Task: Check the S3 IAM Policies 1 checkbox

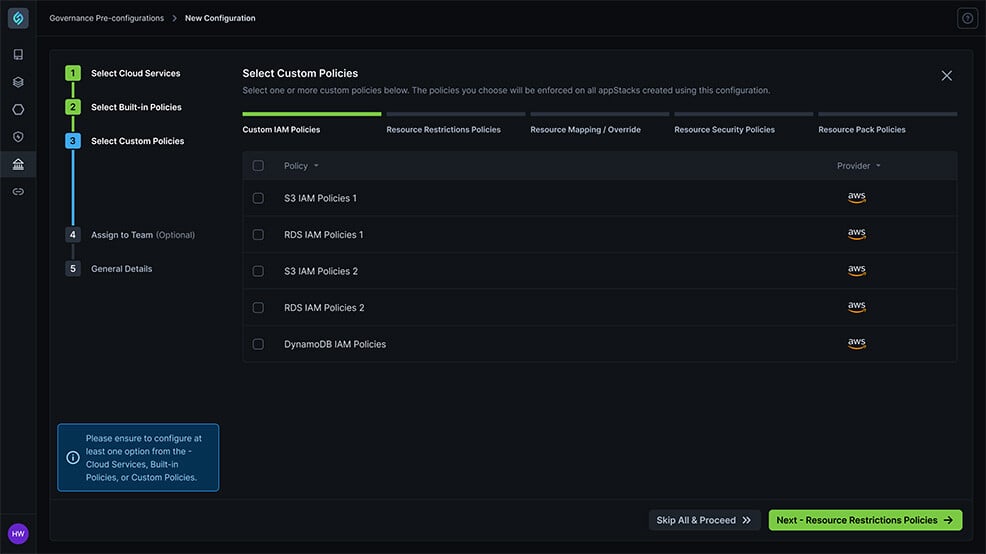Action: click(x=258, y=198)
